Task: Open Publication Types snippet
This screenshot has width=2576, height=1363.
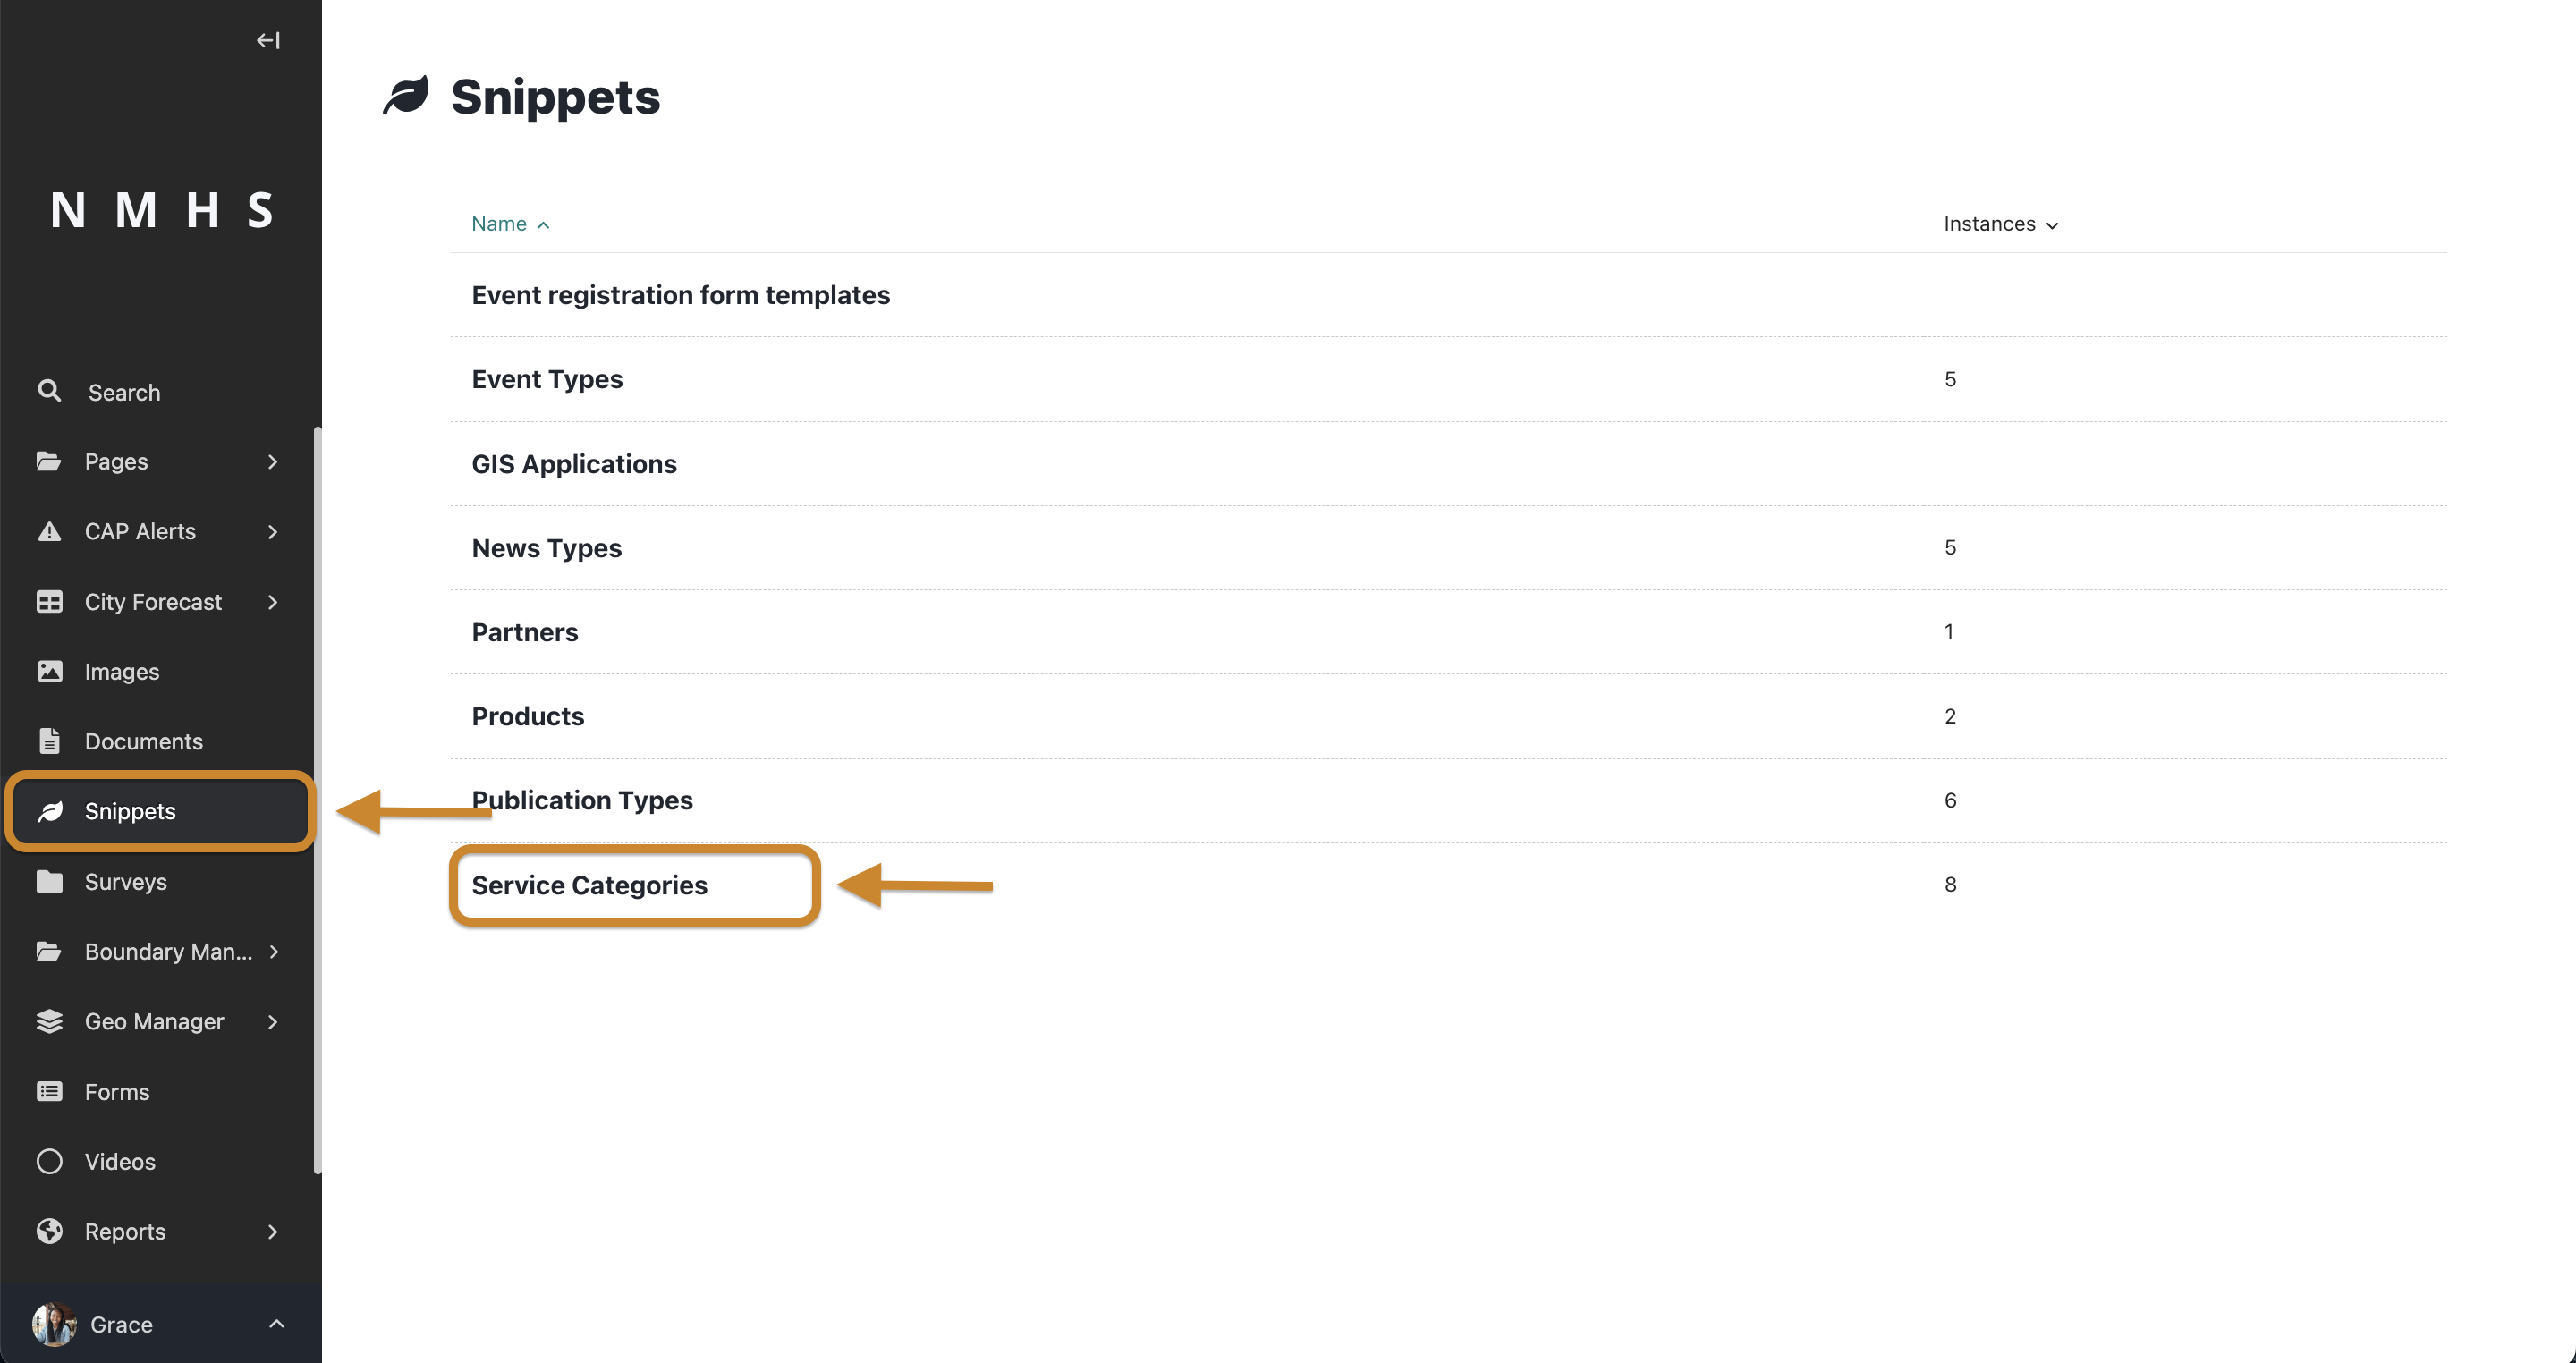Action: 581,799
